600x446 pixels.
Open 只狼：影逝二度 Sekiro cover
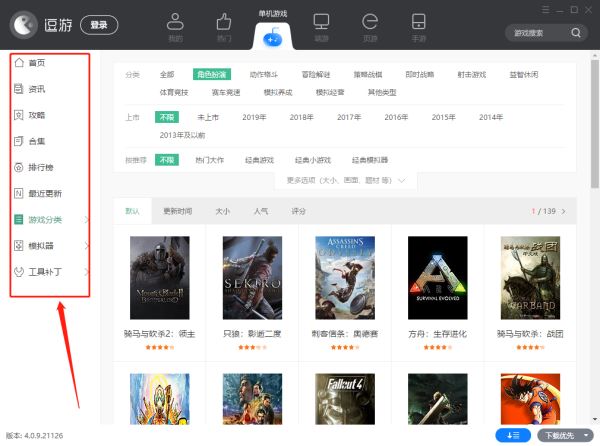pos(253,278)
